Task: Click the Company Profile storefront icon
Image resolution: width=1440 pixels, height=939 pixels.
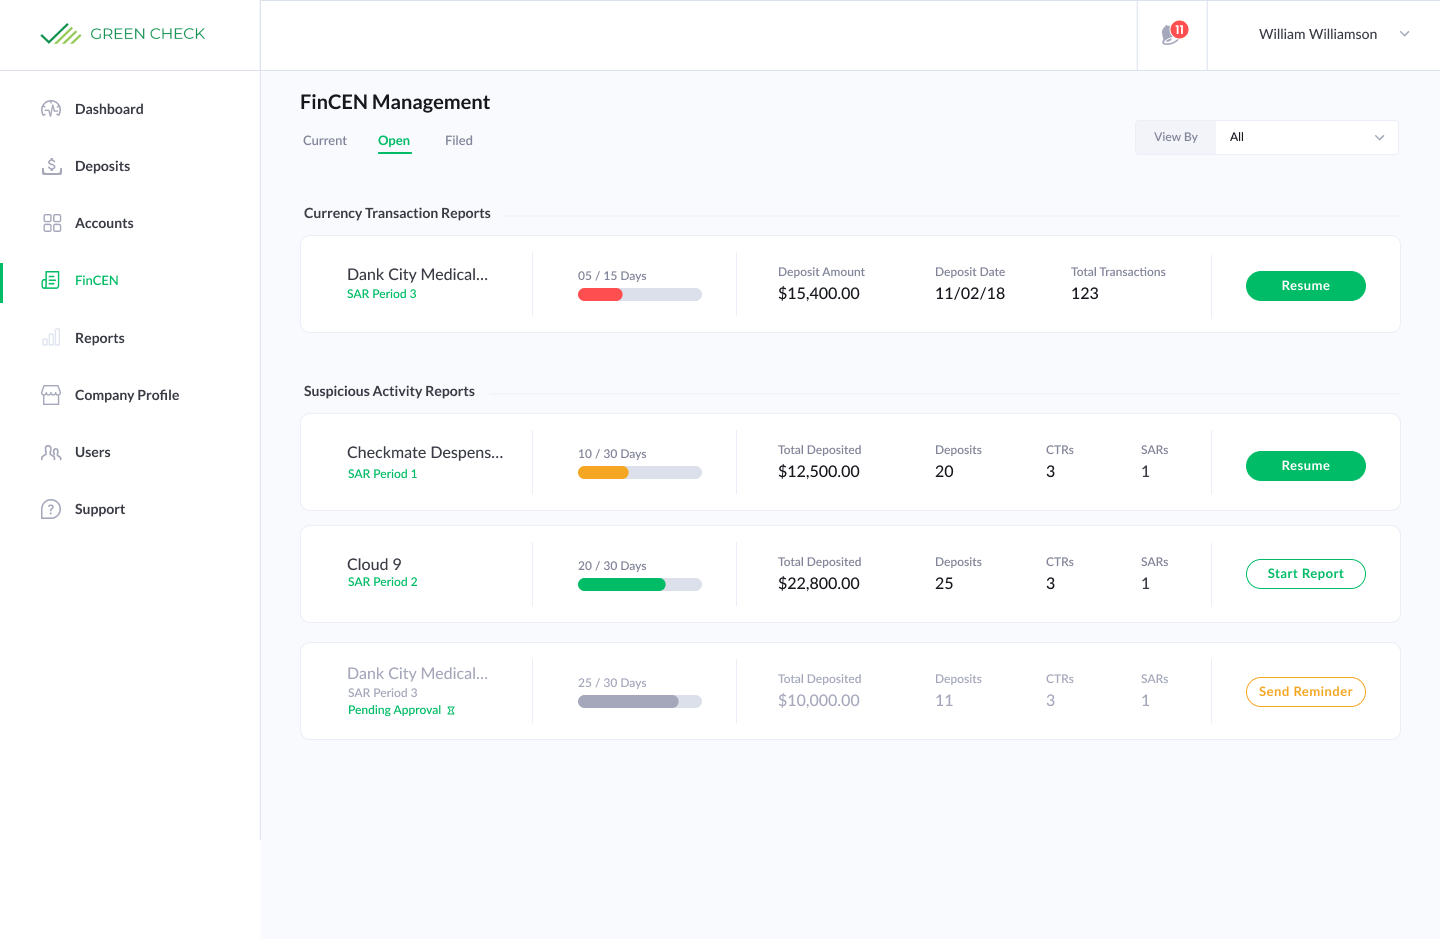Action: point(51,395)
